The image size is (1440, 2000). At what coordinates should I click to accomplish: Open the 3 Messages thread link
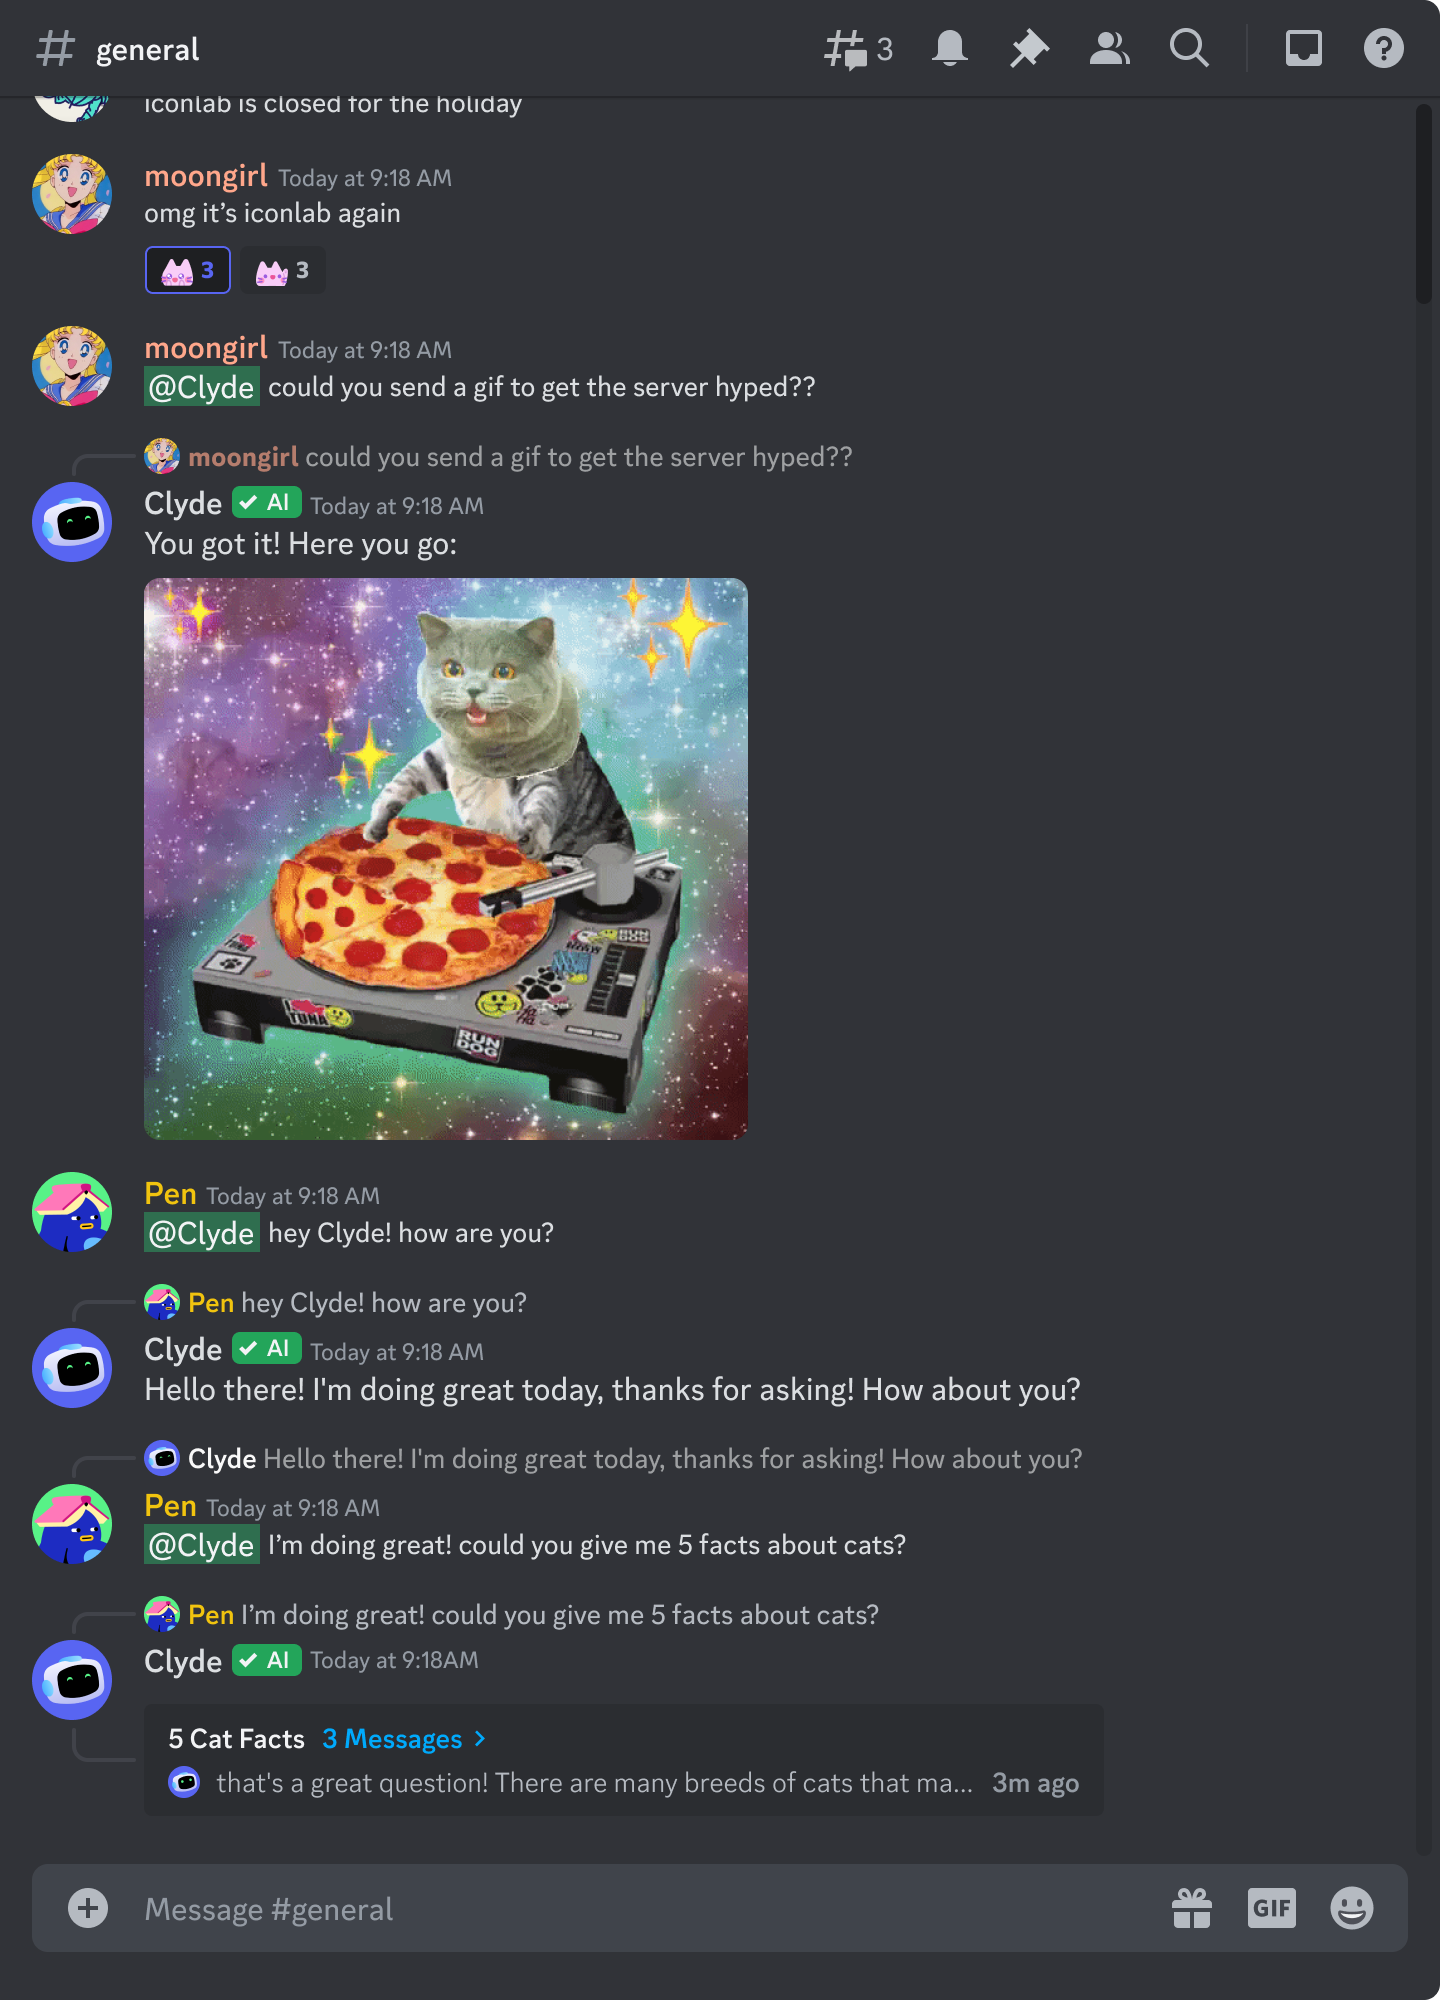pos(392,1739)
